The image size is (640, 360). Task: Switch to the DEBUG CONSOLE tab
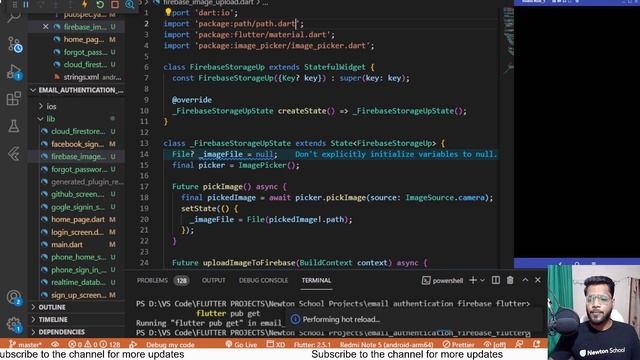pos(263,280)
